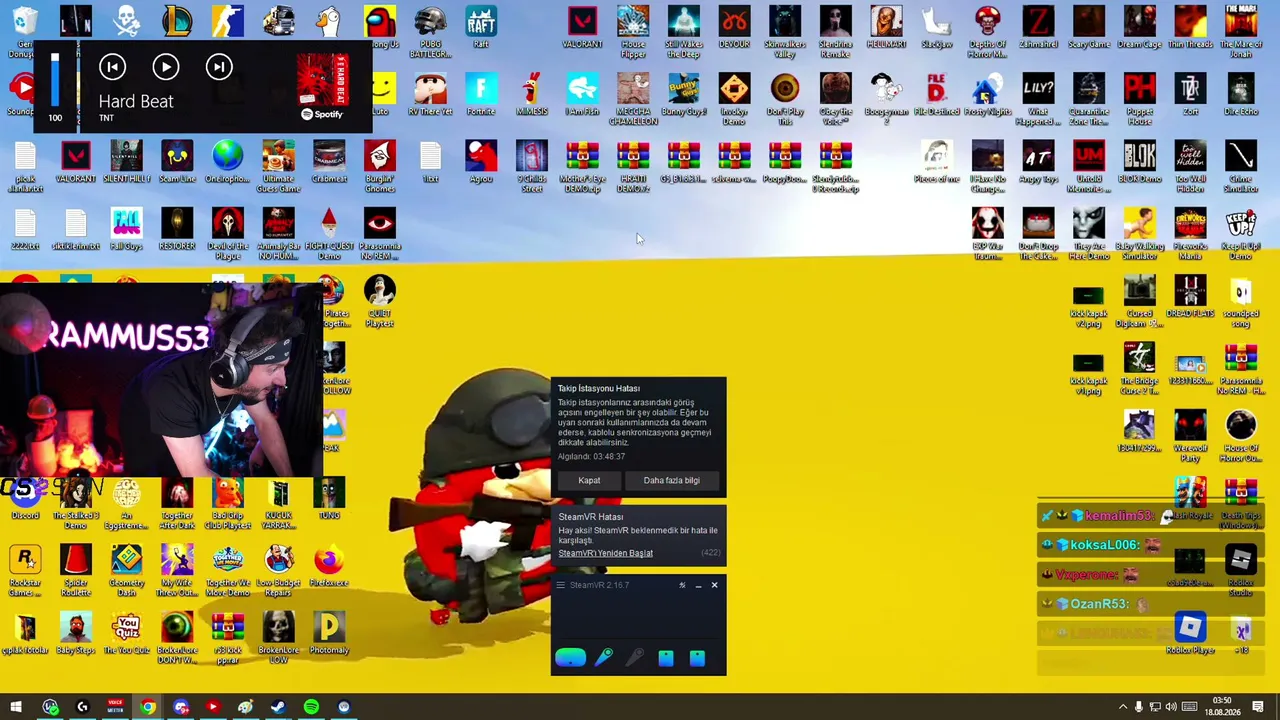
Task: Click the second base station icon in SteamVR
Action: [x=697, y=658]
